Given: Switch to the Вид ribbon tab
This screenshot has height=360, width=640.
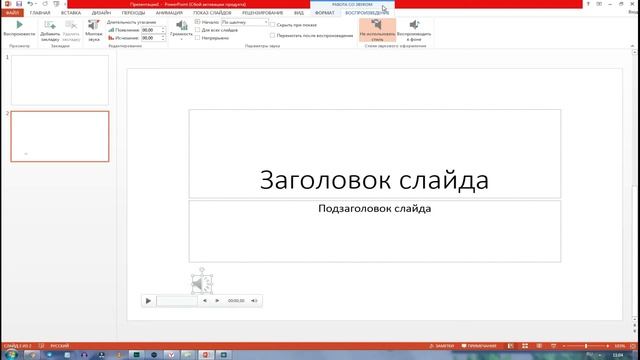Looking at the screenshot, I should pos(299,13).
